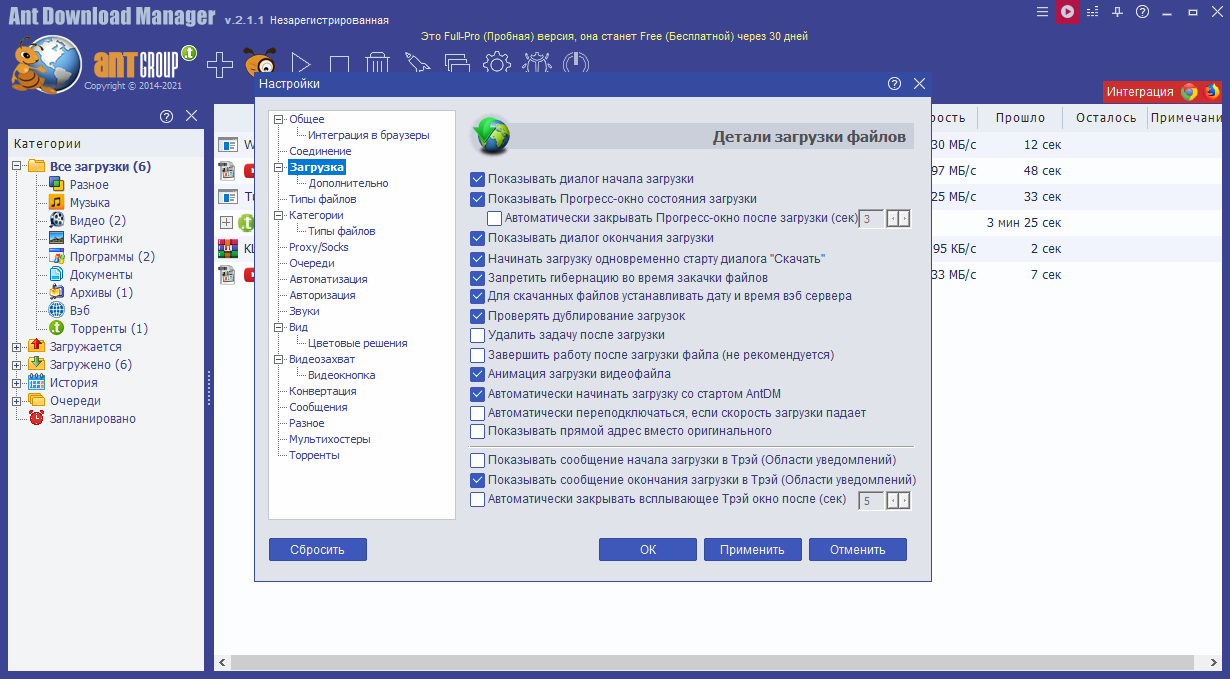This screenshot has height=679, width=1230.
Task: Toggle Показывать диалог окончания загрузки
Action: 477,238
